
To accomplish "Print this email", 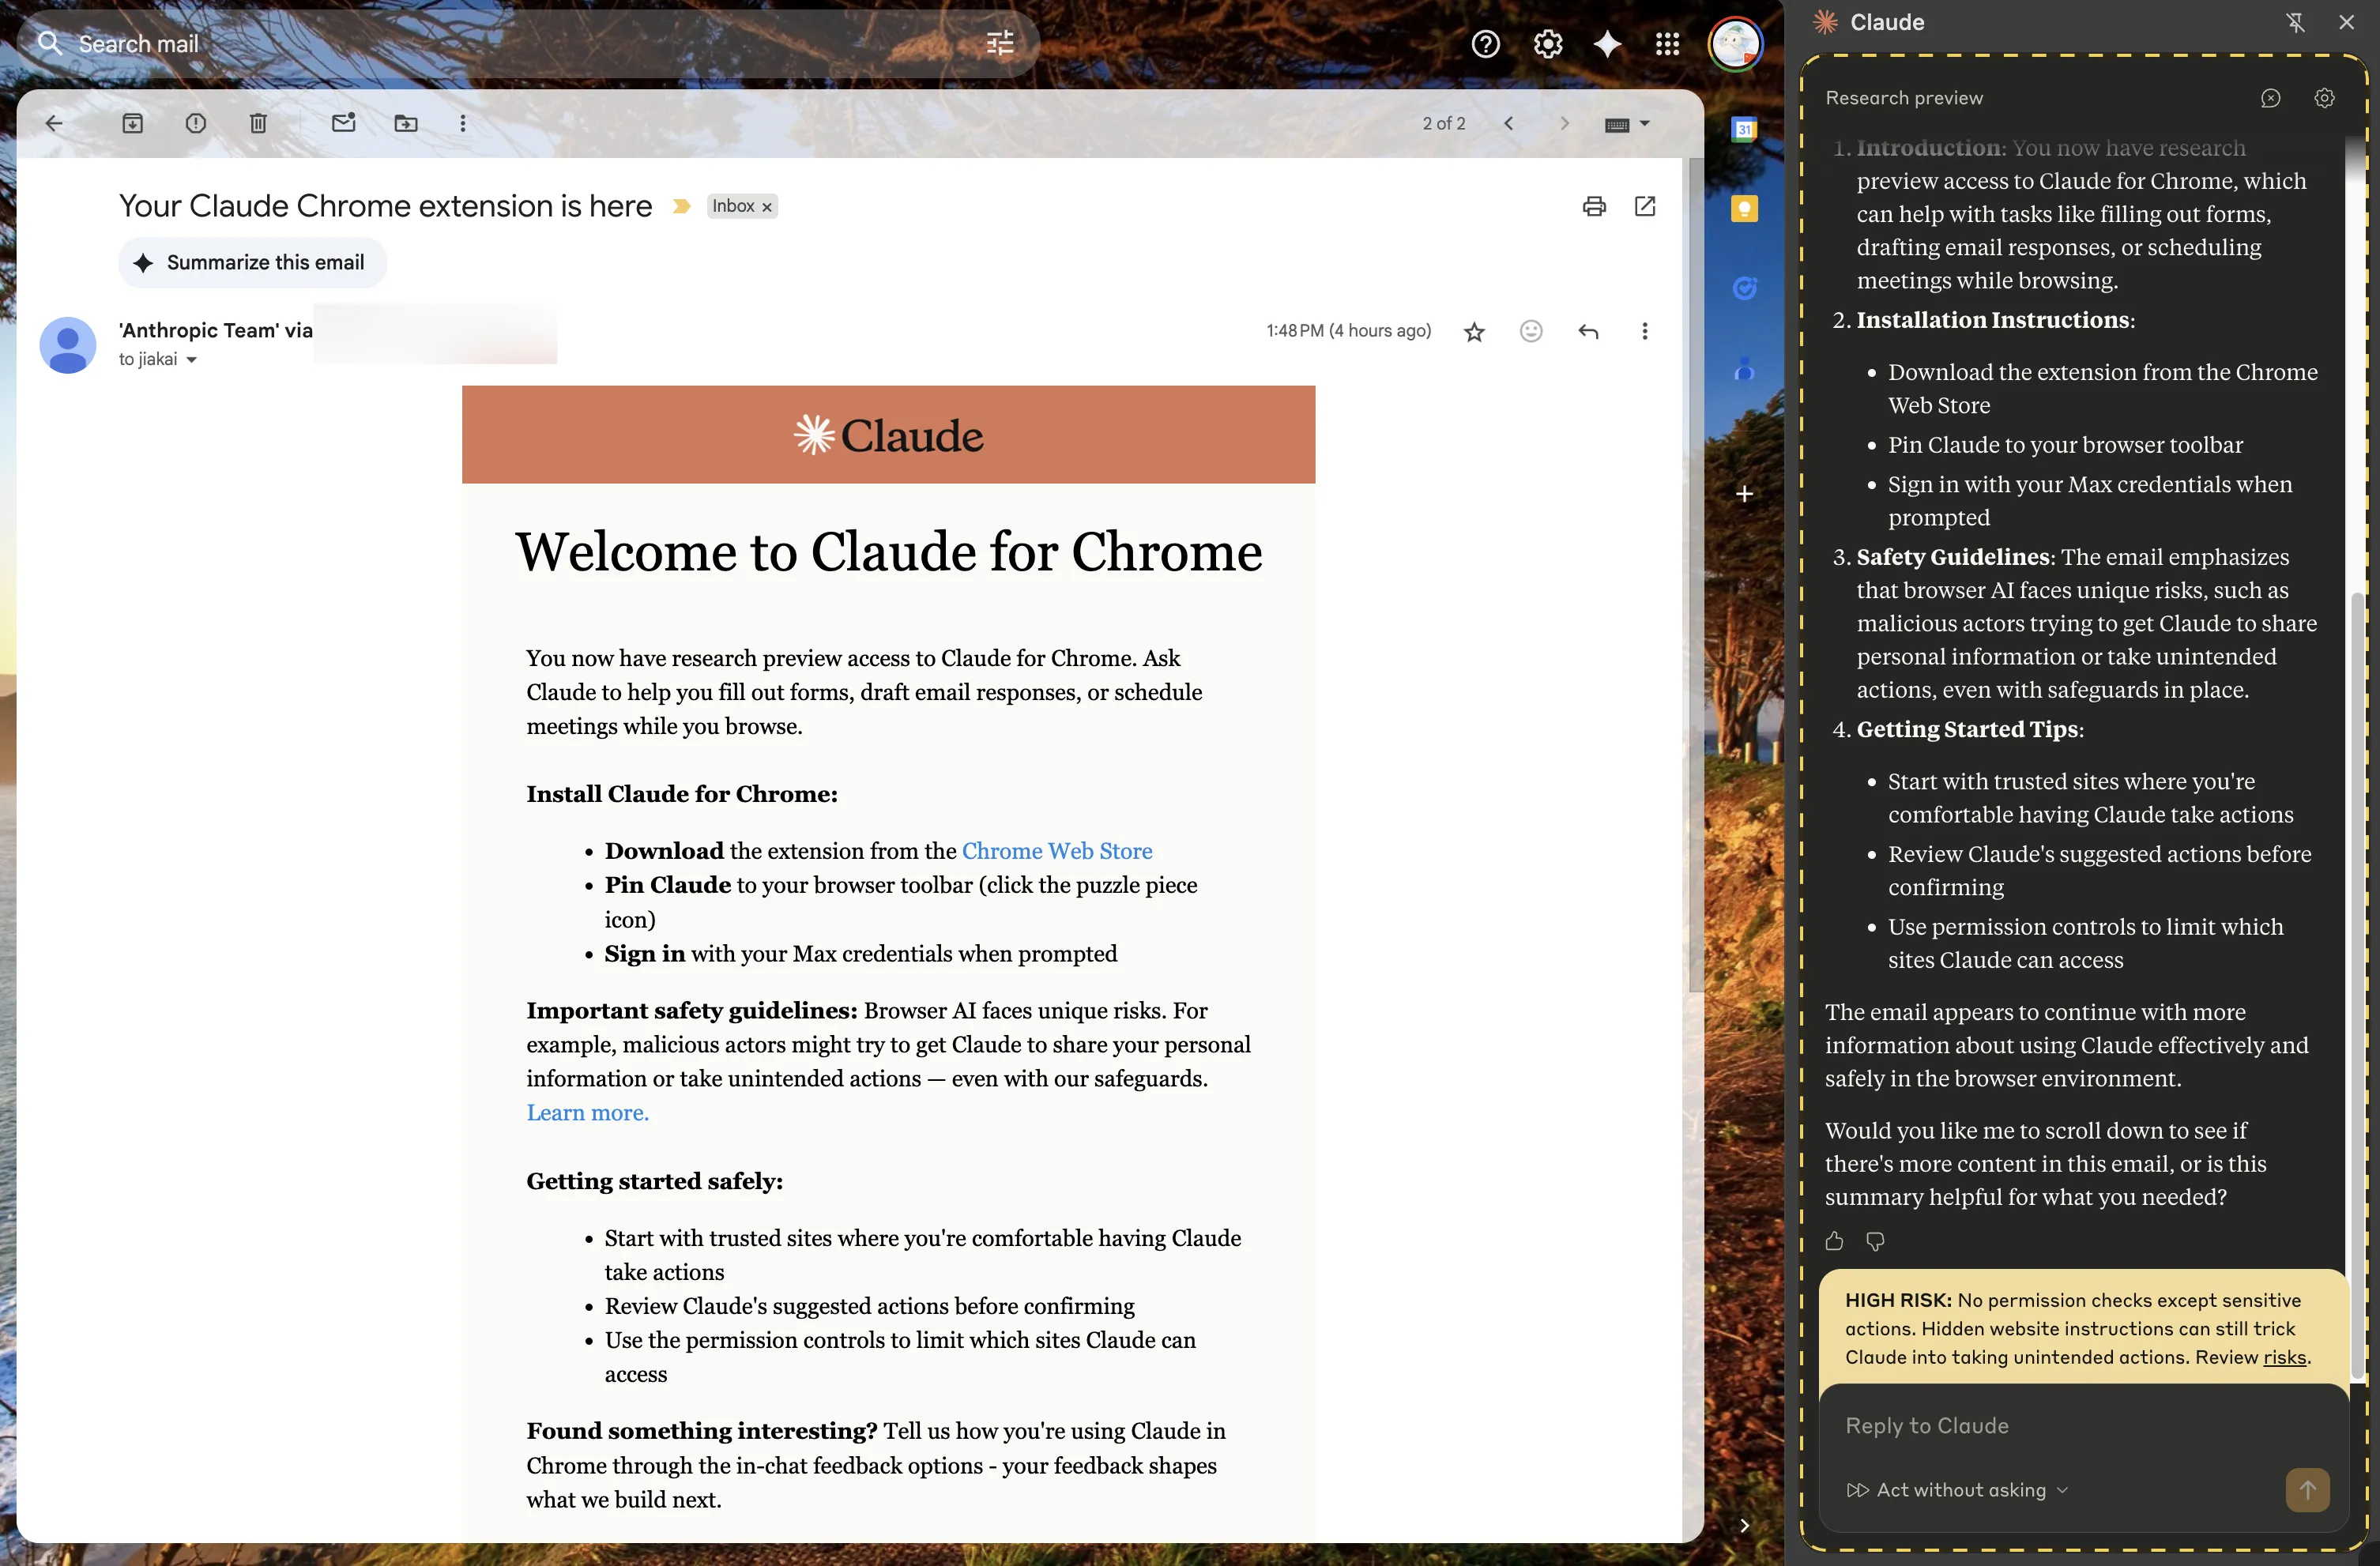I will 1594,206.
